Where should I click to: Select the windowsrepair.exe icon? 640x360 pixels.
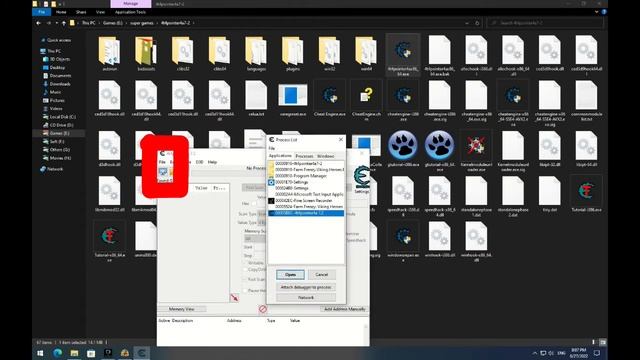click(x=403, y=236)
